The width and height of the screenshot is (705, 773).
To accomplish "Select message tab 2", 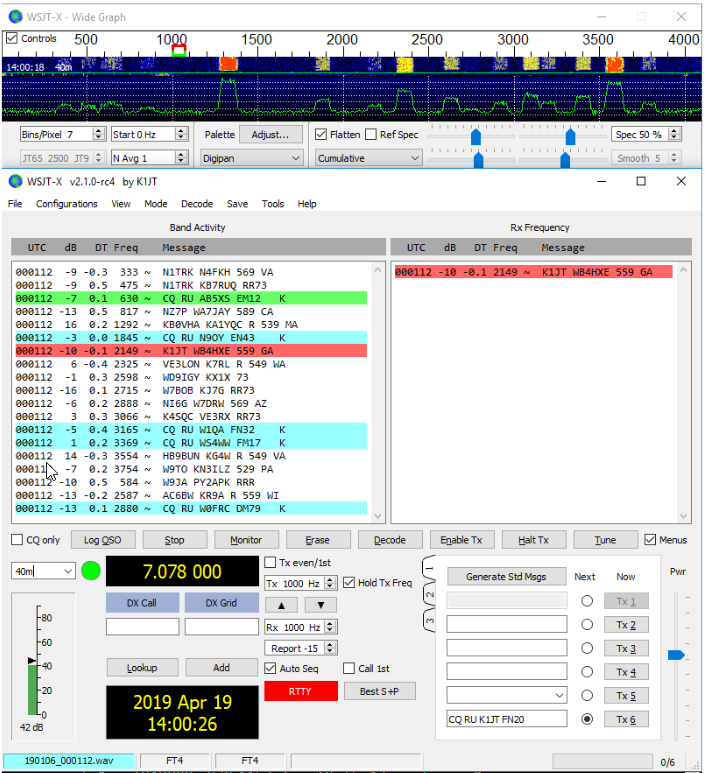I will click(x=430, y=594).
